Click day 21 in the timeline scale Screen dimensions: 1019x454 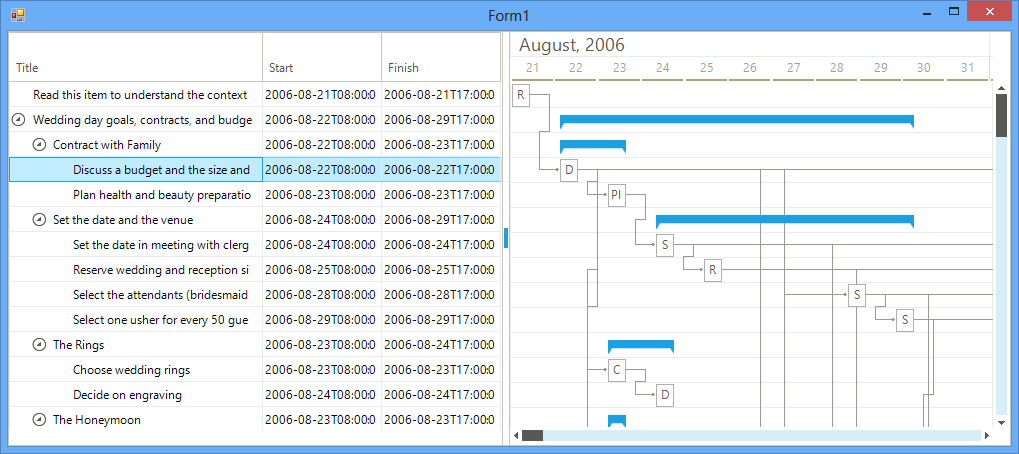coord(532,68)
